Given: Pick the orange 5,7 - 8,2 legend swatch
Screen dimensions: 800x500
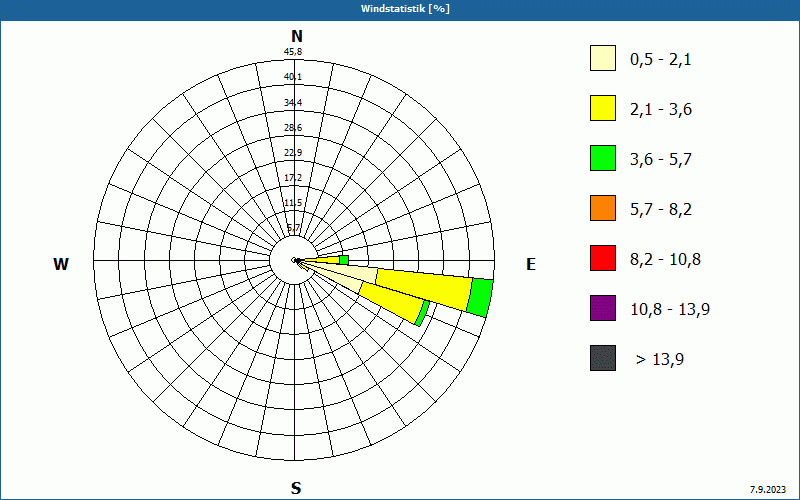Looking at the screenshot, I should tap(603, 208).
